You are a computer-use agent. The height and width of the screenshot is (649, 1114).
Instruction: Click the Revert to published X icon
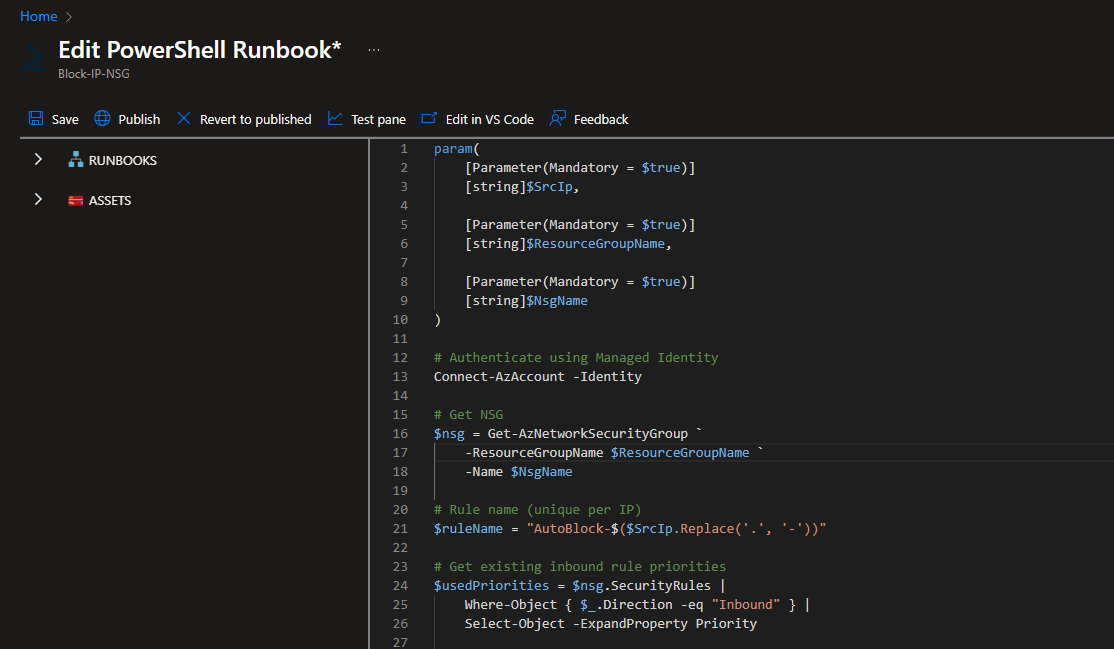click(184, 119)
